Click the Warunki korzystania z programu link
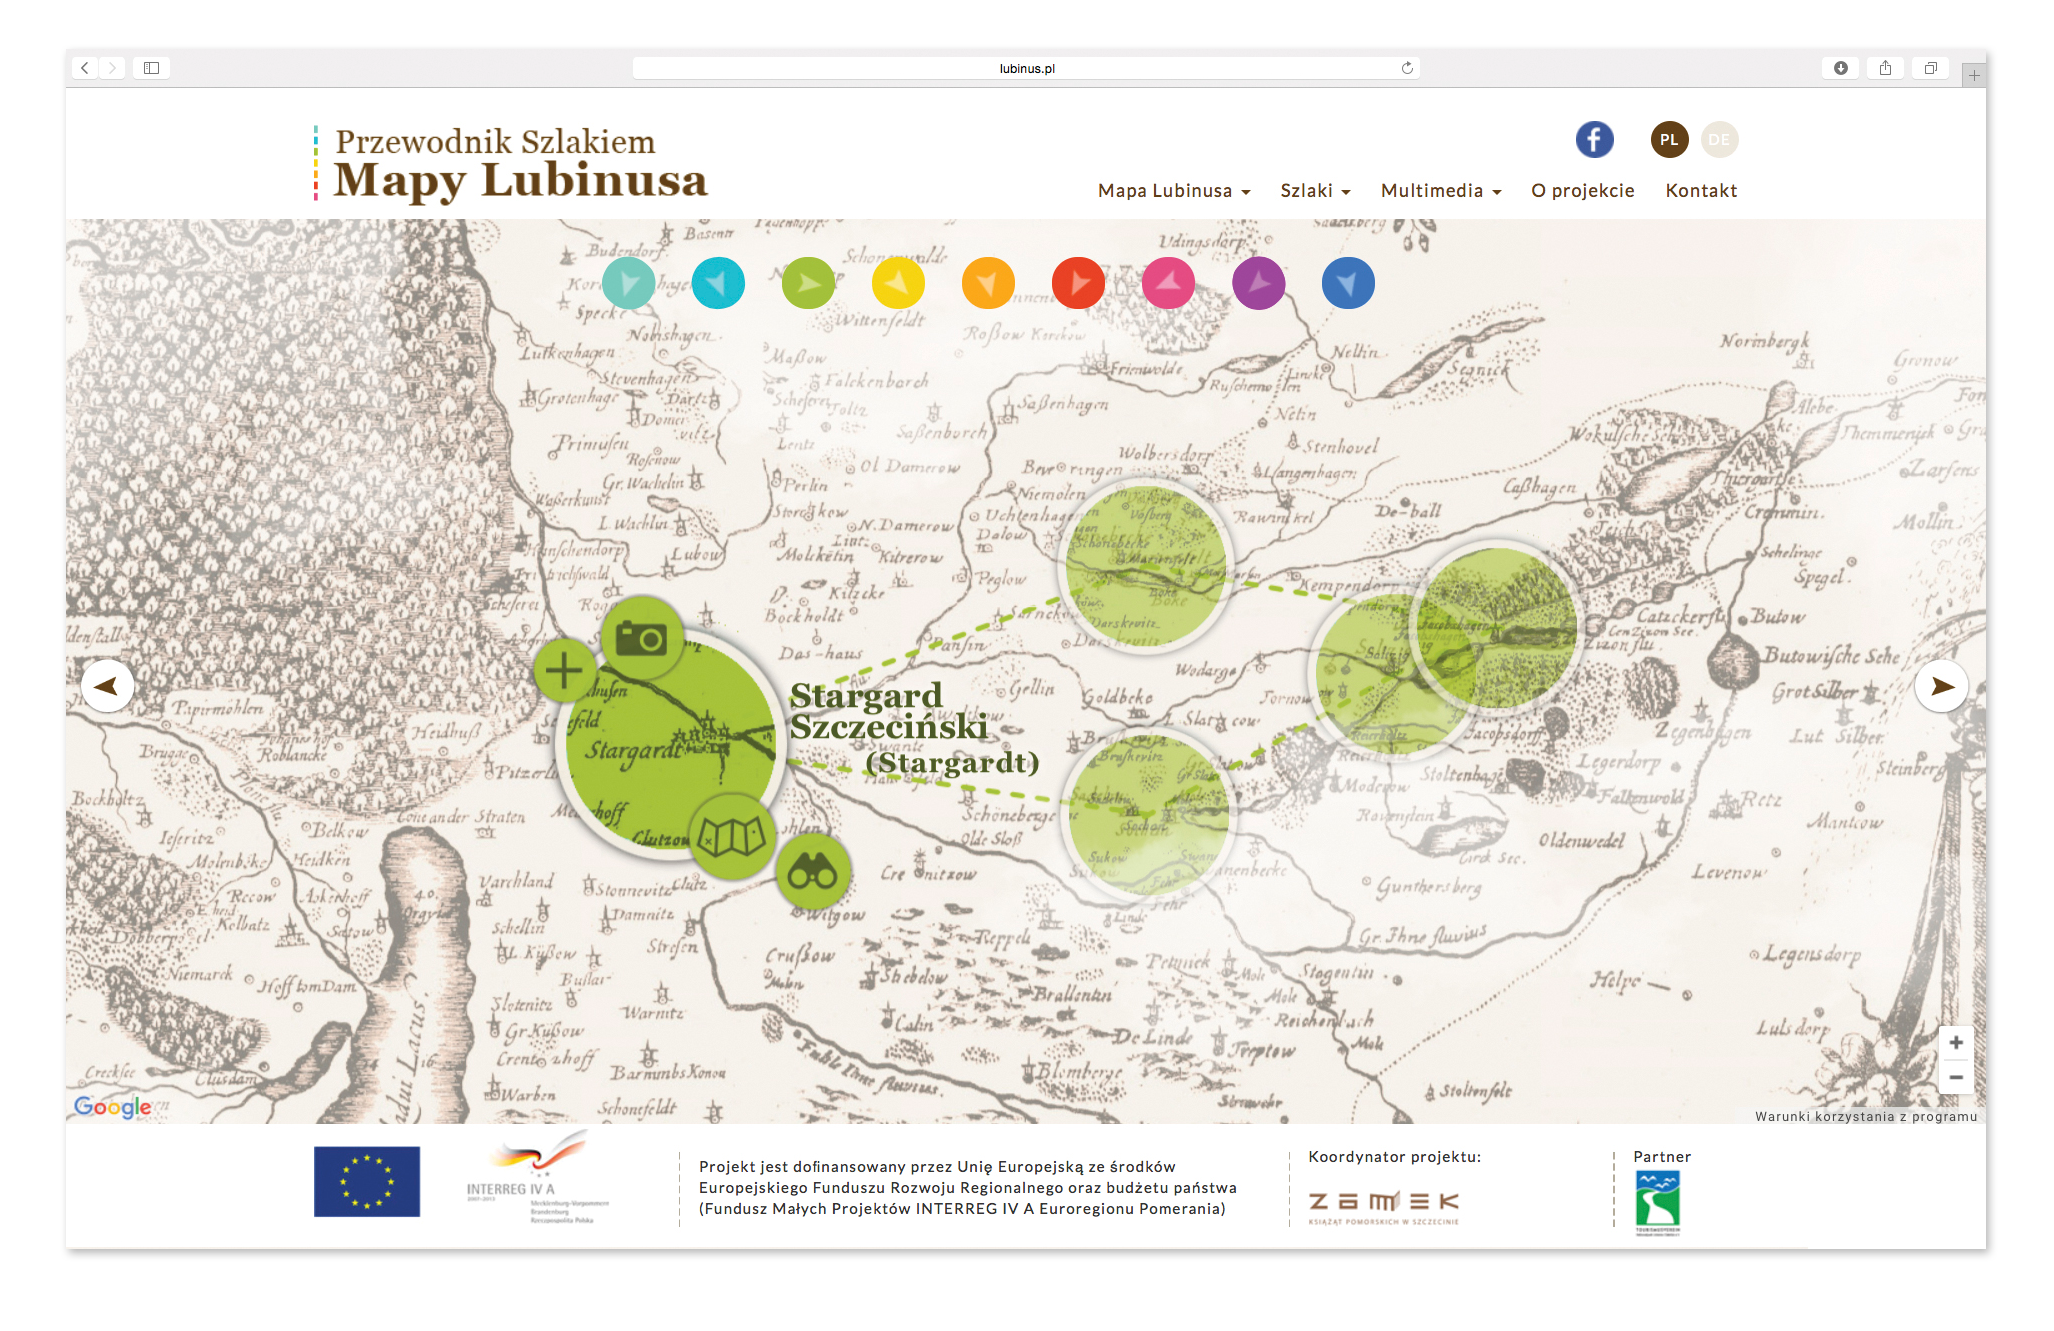The width and height of the screenshot is (2054, 1331). click(x=1865, y=1116)
